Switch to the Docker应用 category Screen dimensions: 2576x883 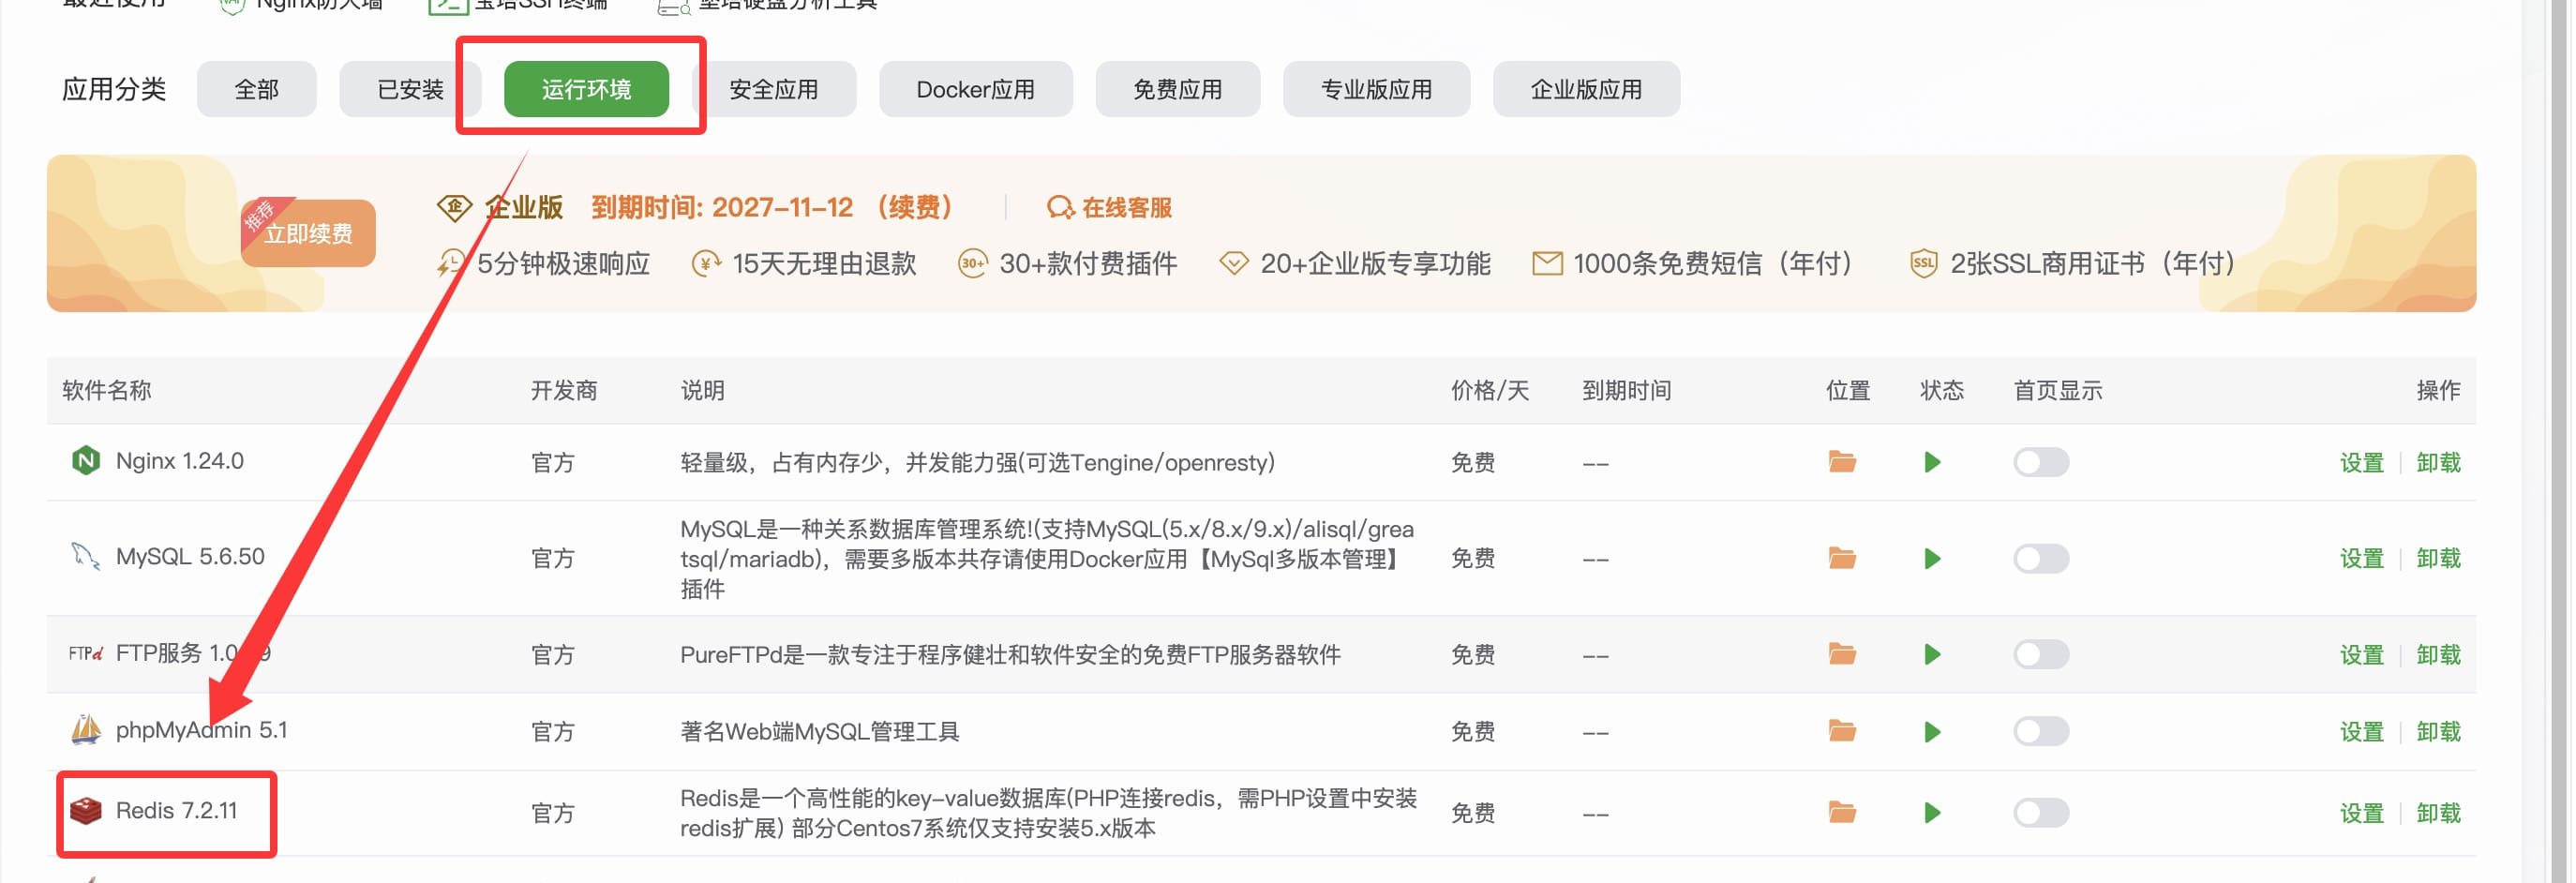pyautogui.click(x=975, y=90)
